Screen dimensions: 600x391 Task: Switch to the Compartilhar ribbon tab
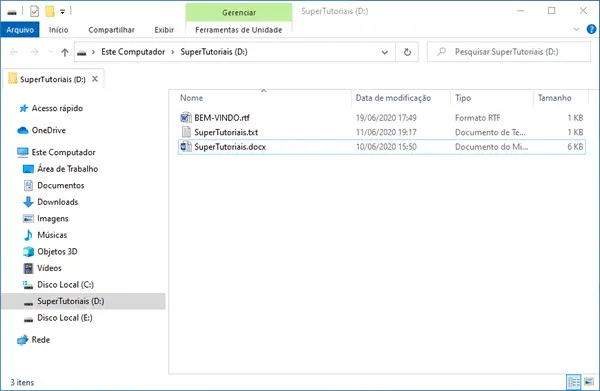click(111, 30)
